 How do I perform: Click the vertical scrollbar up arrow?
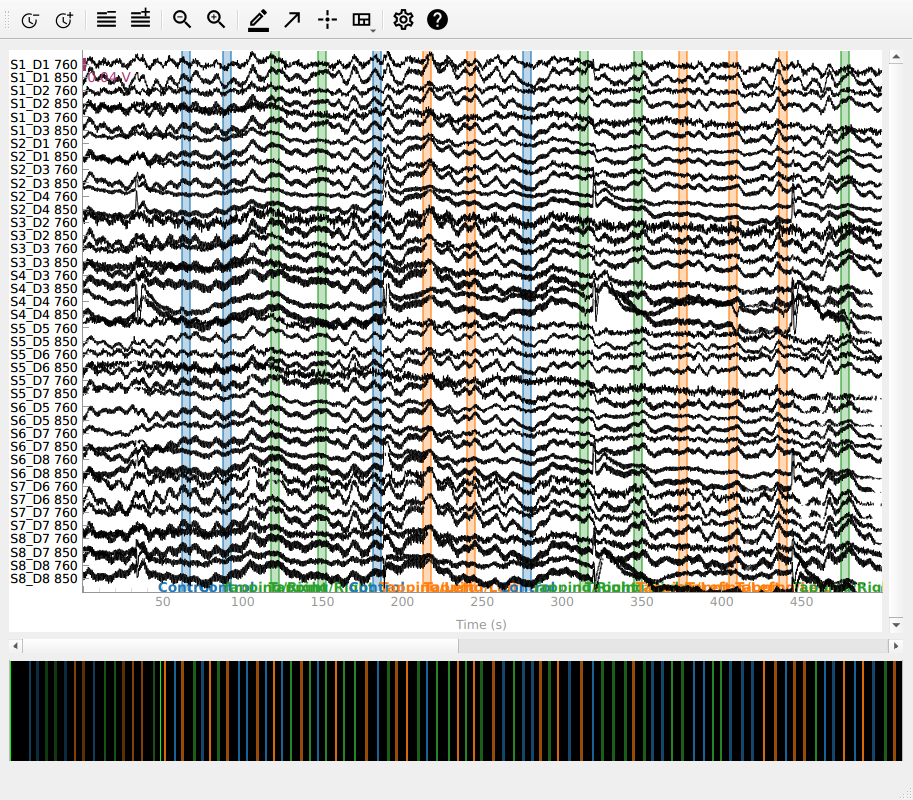coord(895,57)
